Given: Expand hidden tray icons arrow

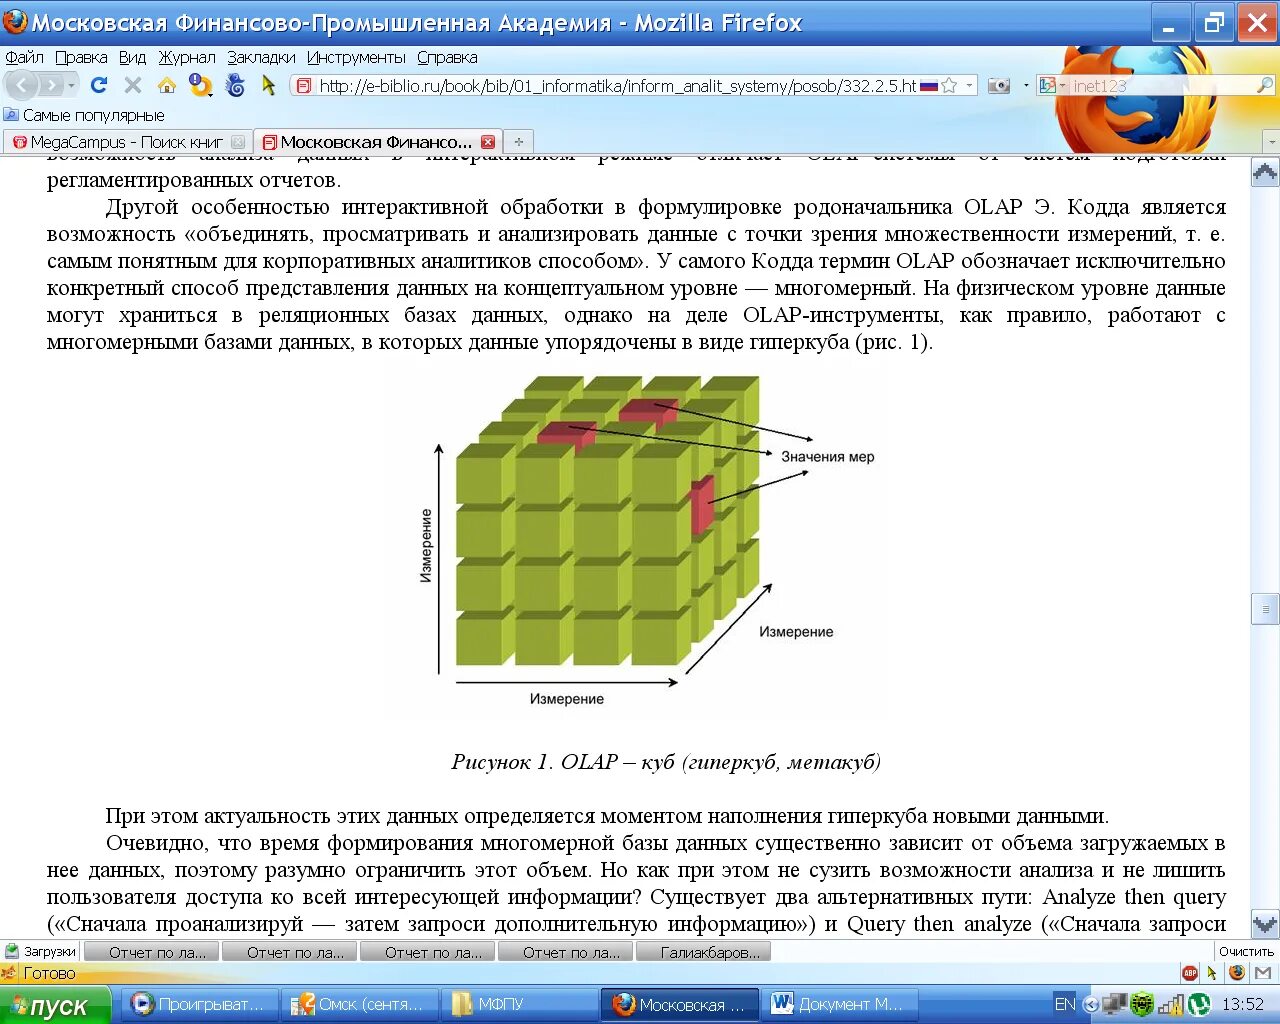Looking at the screenshot, I should [1091, 1004].
